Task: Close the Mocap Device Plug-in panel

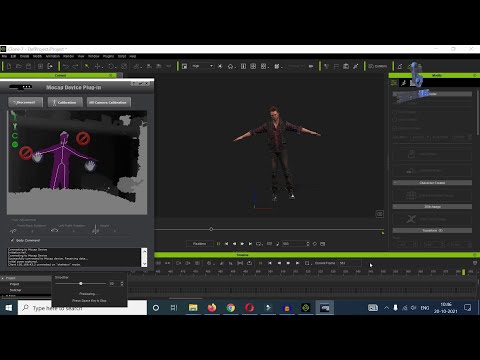Action: (x=147, y=83)
